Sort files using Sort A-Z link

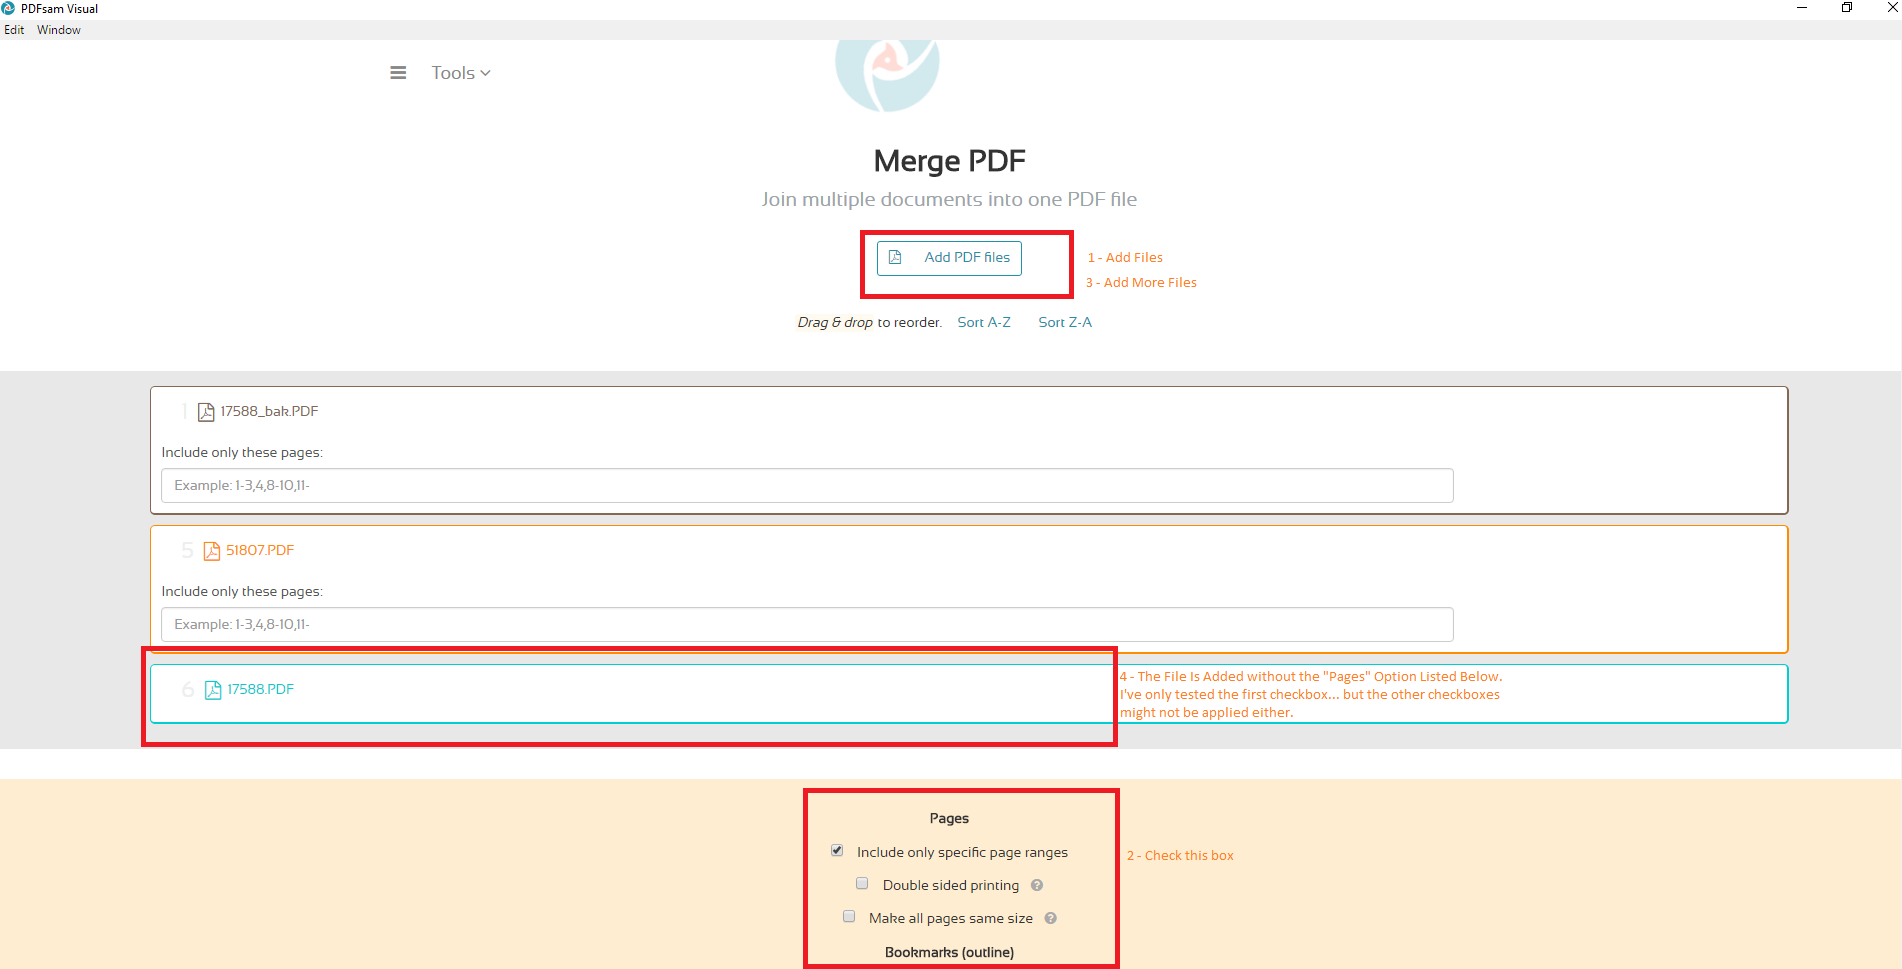pyautogui.click(x=984, y=322)
